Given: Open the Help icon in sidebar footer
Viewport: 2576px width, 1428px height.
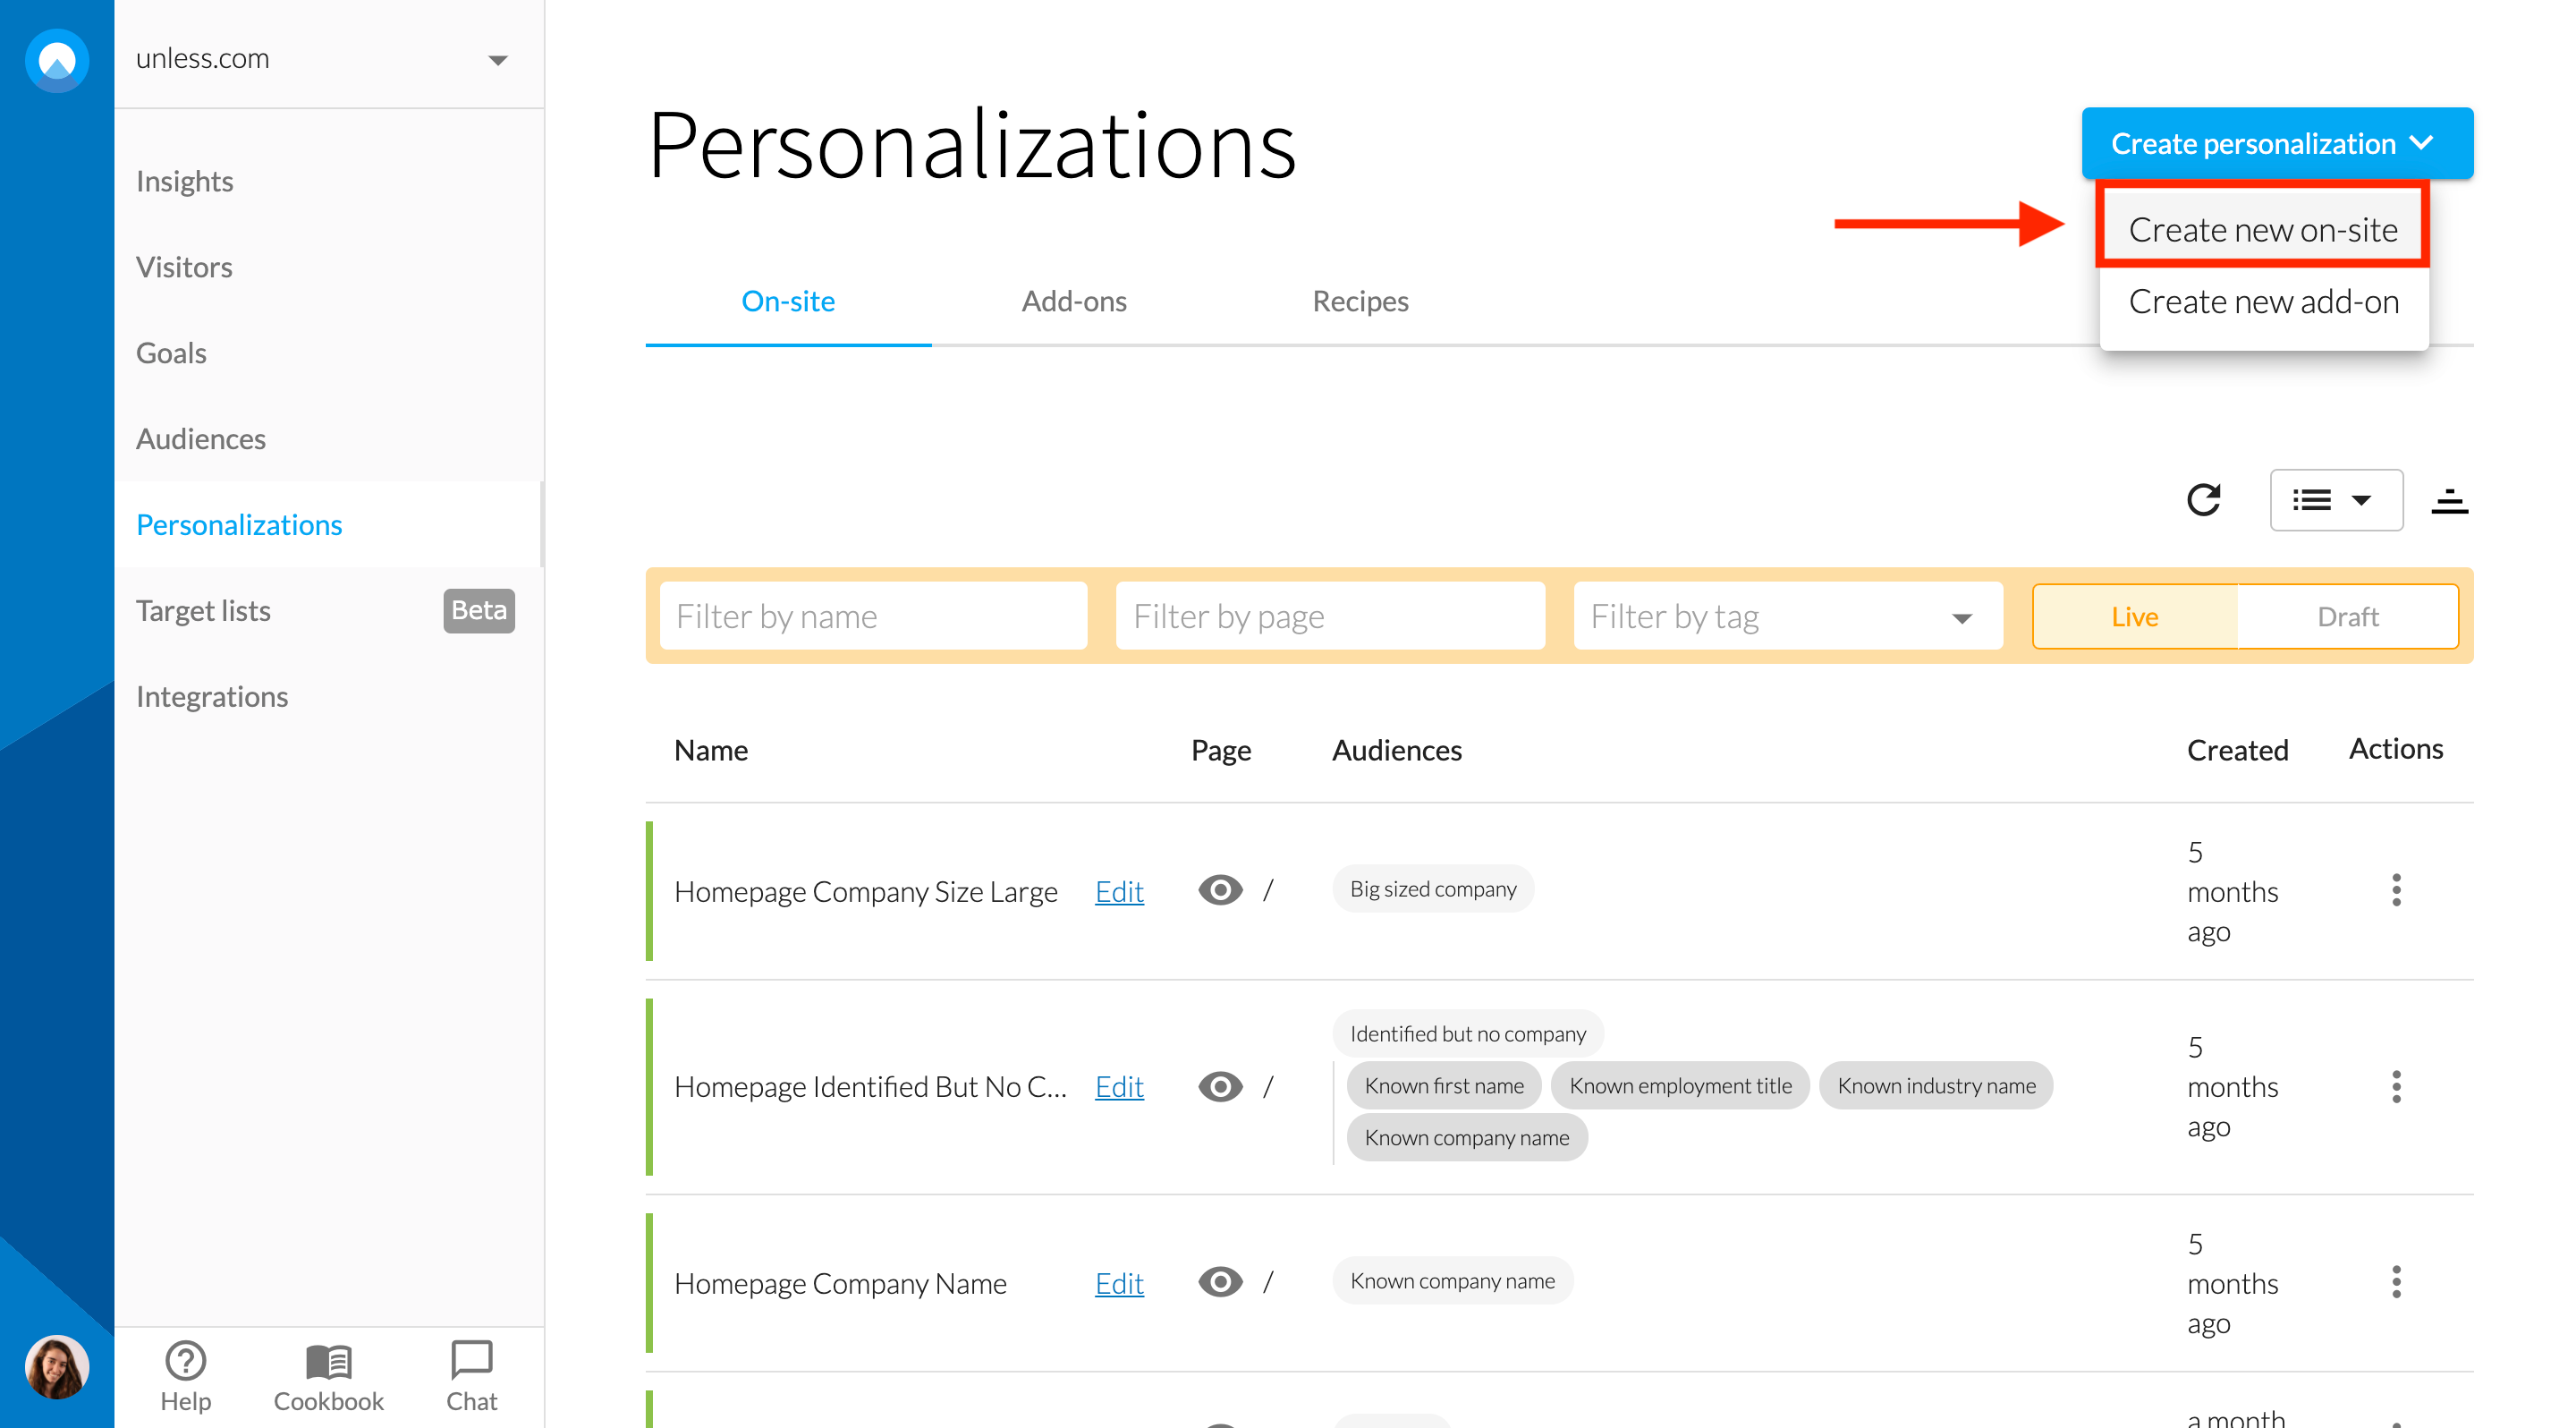Looking at the screenshot, I should coord(185,1362).
